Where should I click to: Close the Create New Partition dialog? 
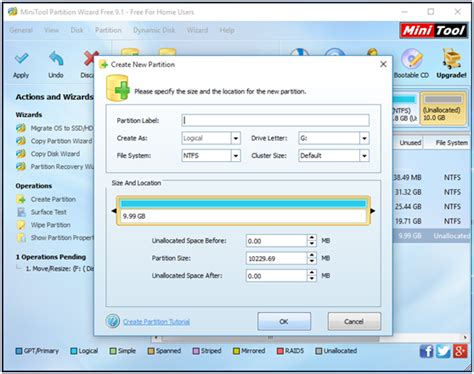point(383,64)
